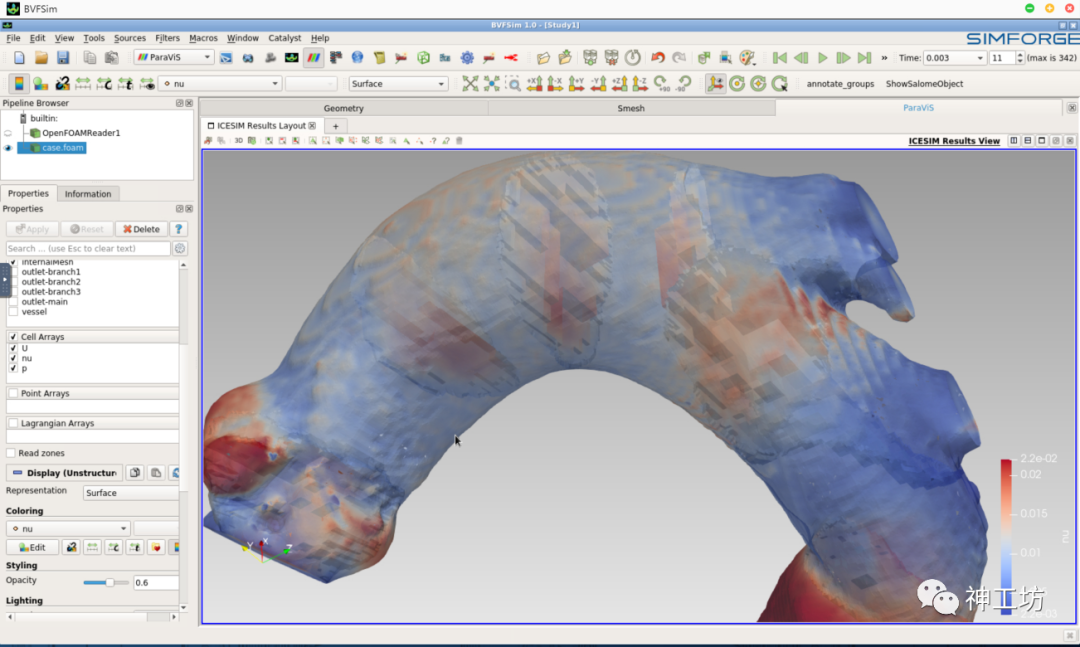Screen dimensions: 1080x647
Task: Click the Redo arrow icon
Action: click(679, 58)
